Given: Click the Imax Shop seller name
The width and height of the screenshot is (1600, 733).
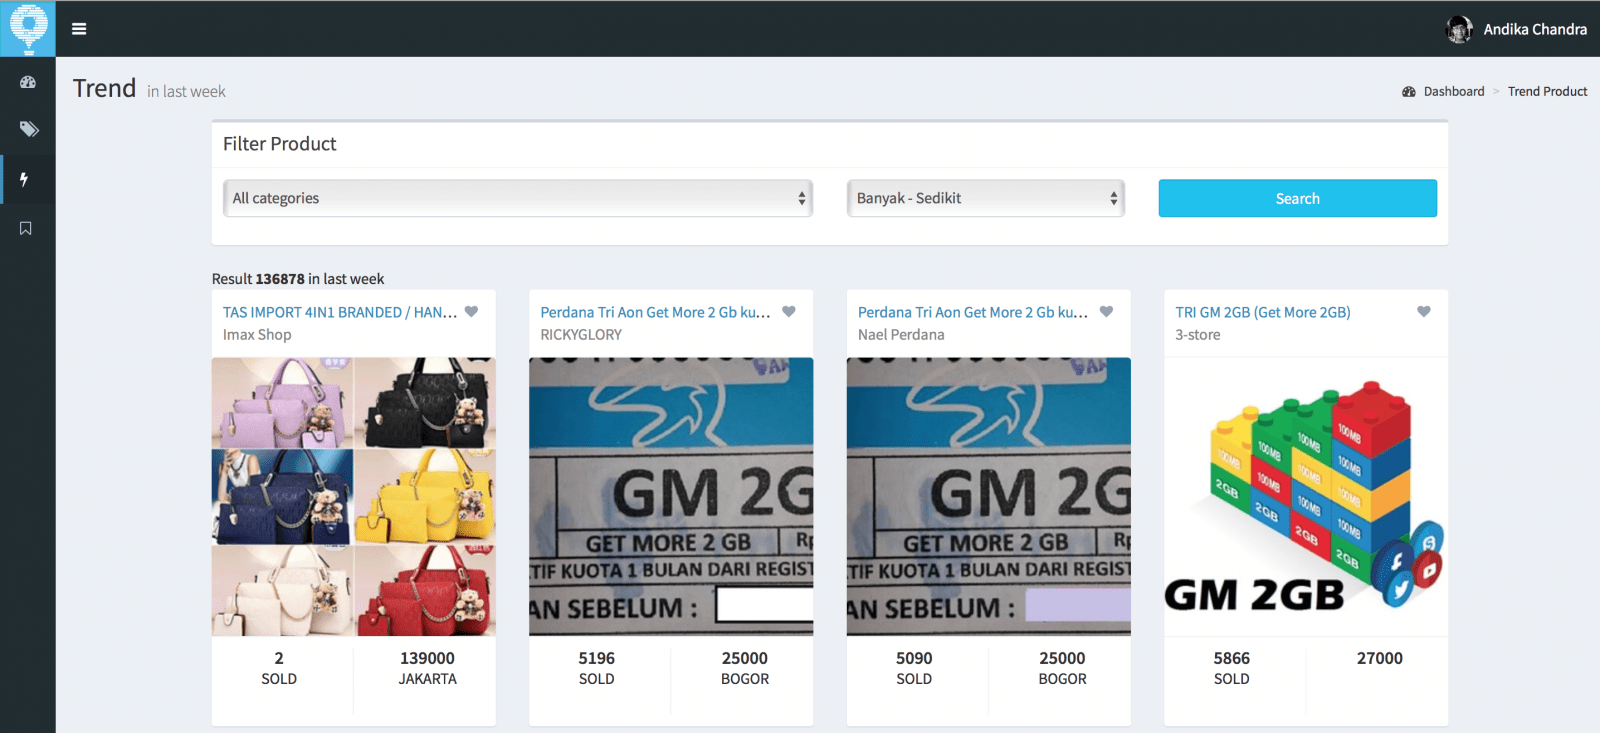Looking at the screenshot, I should [257, 335].
